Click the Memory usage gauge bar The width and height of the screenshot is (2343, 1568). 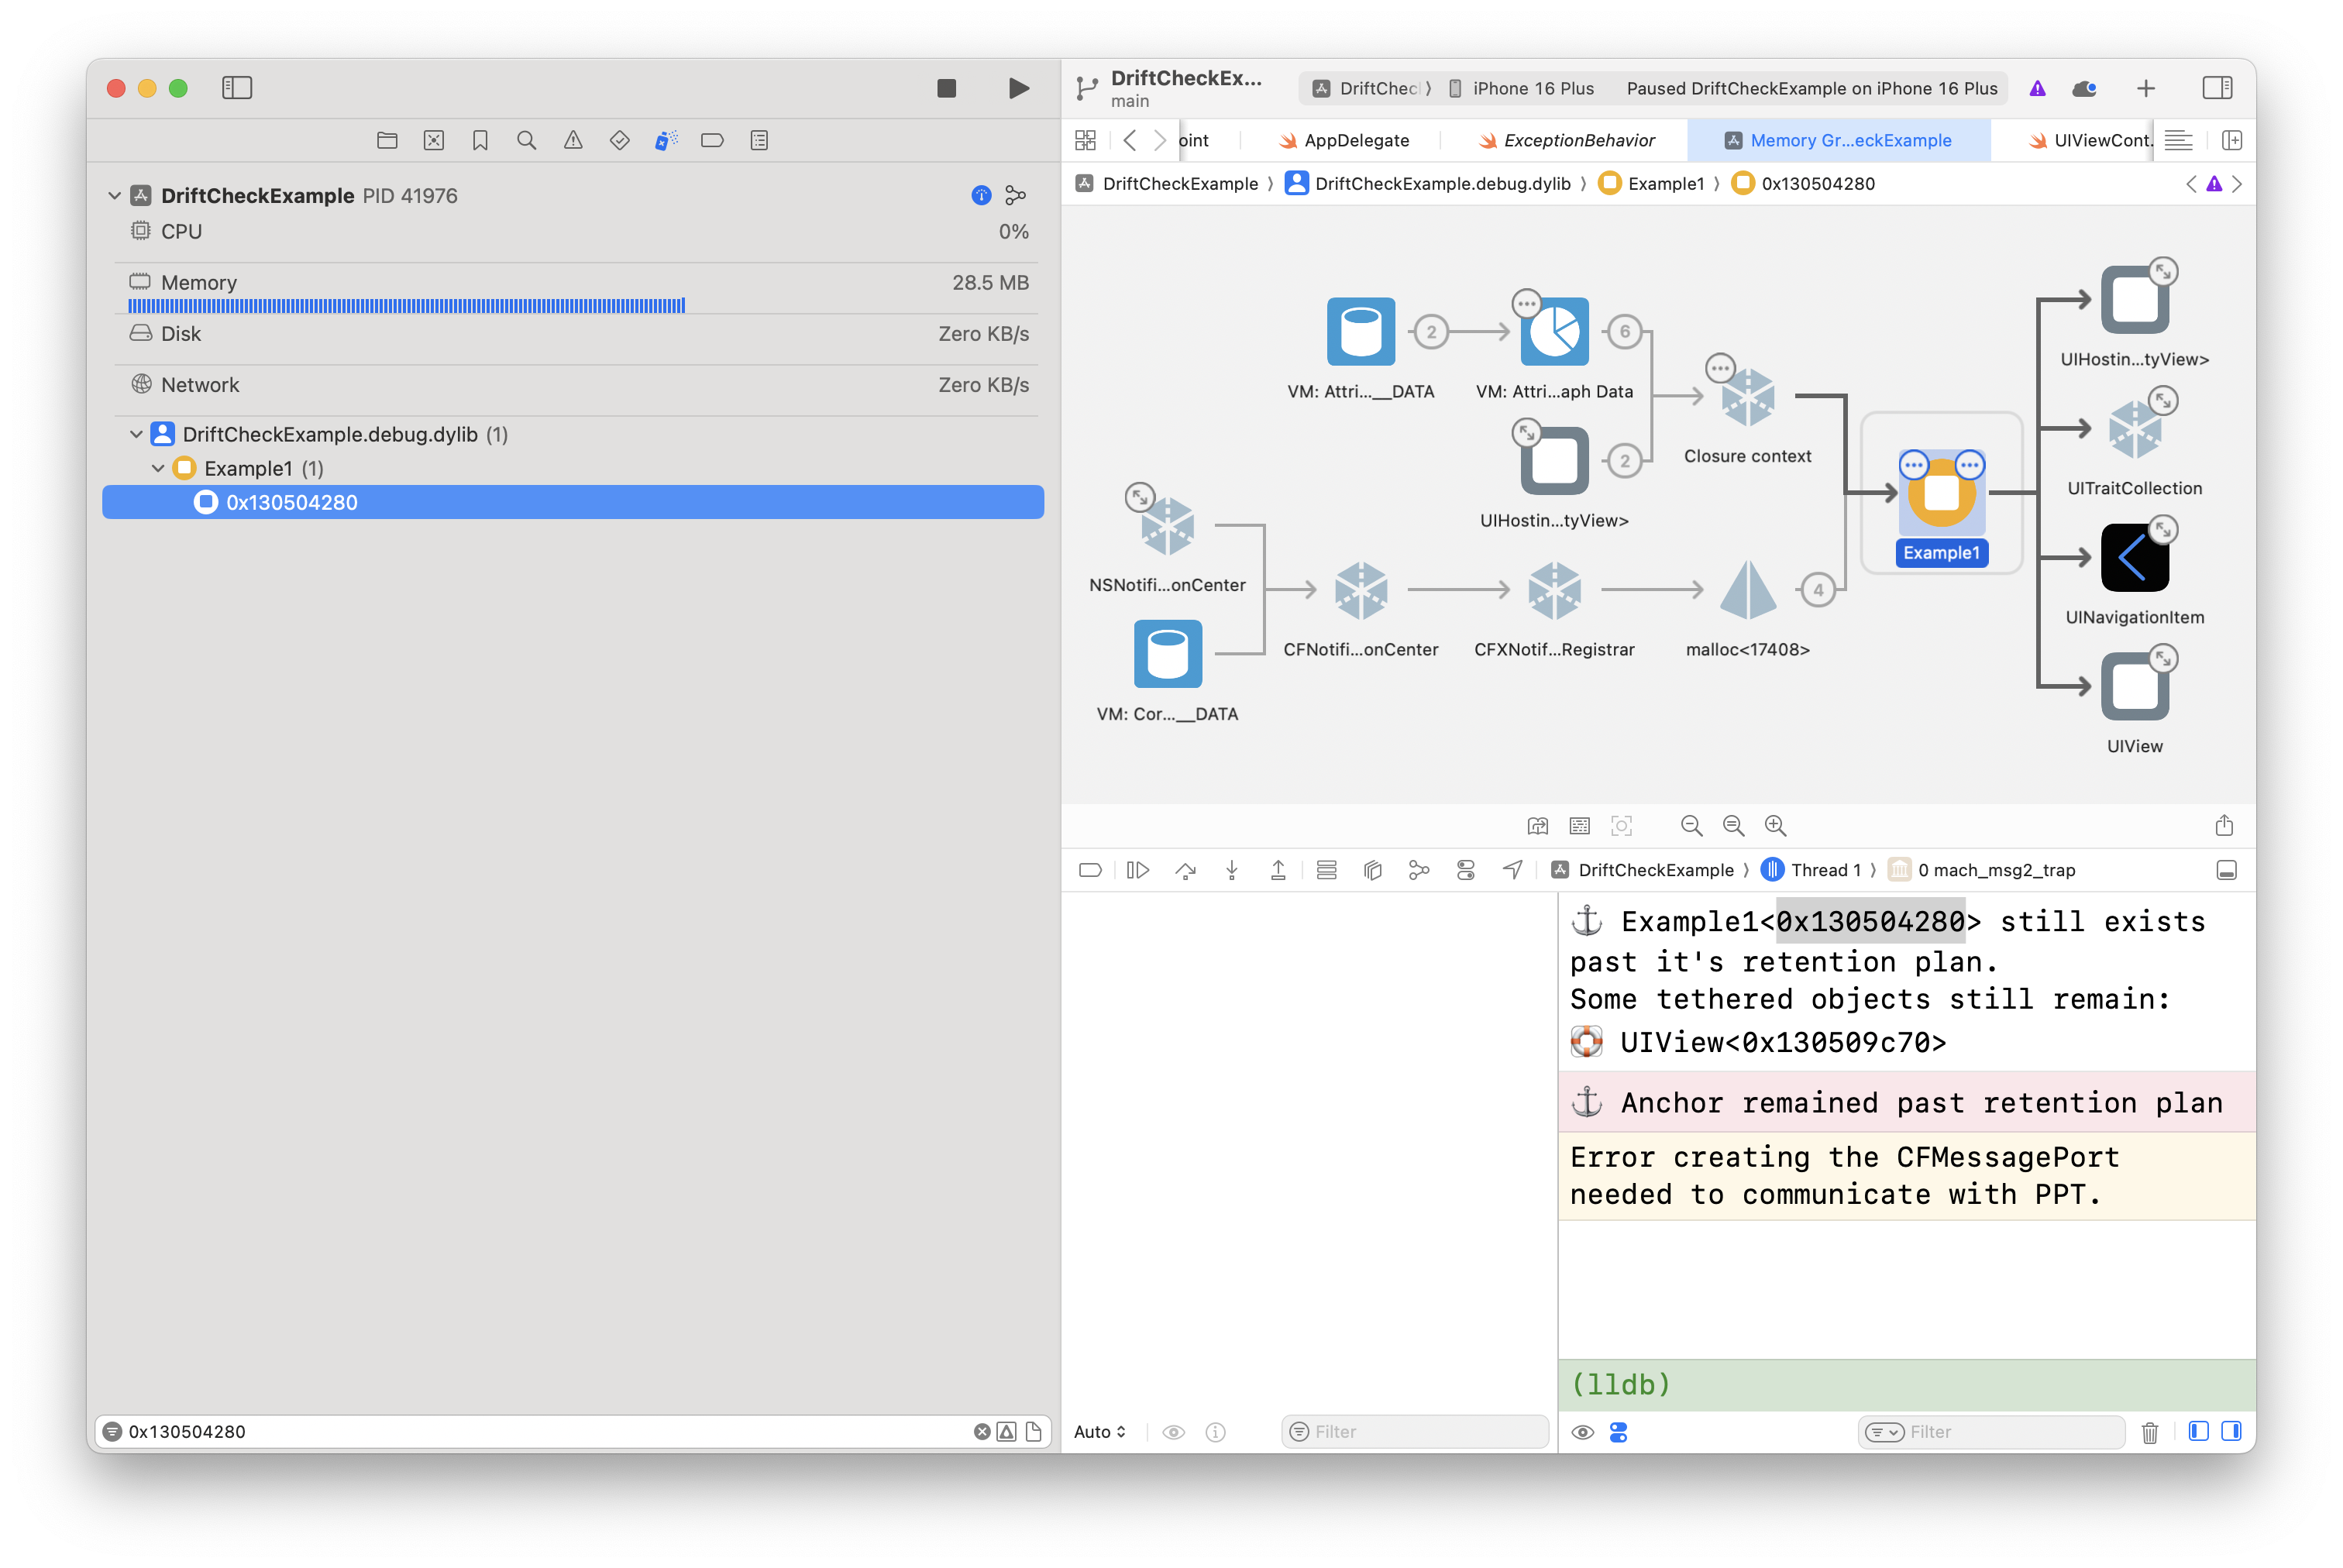(x=406, y=305)
